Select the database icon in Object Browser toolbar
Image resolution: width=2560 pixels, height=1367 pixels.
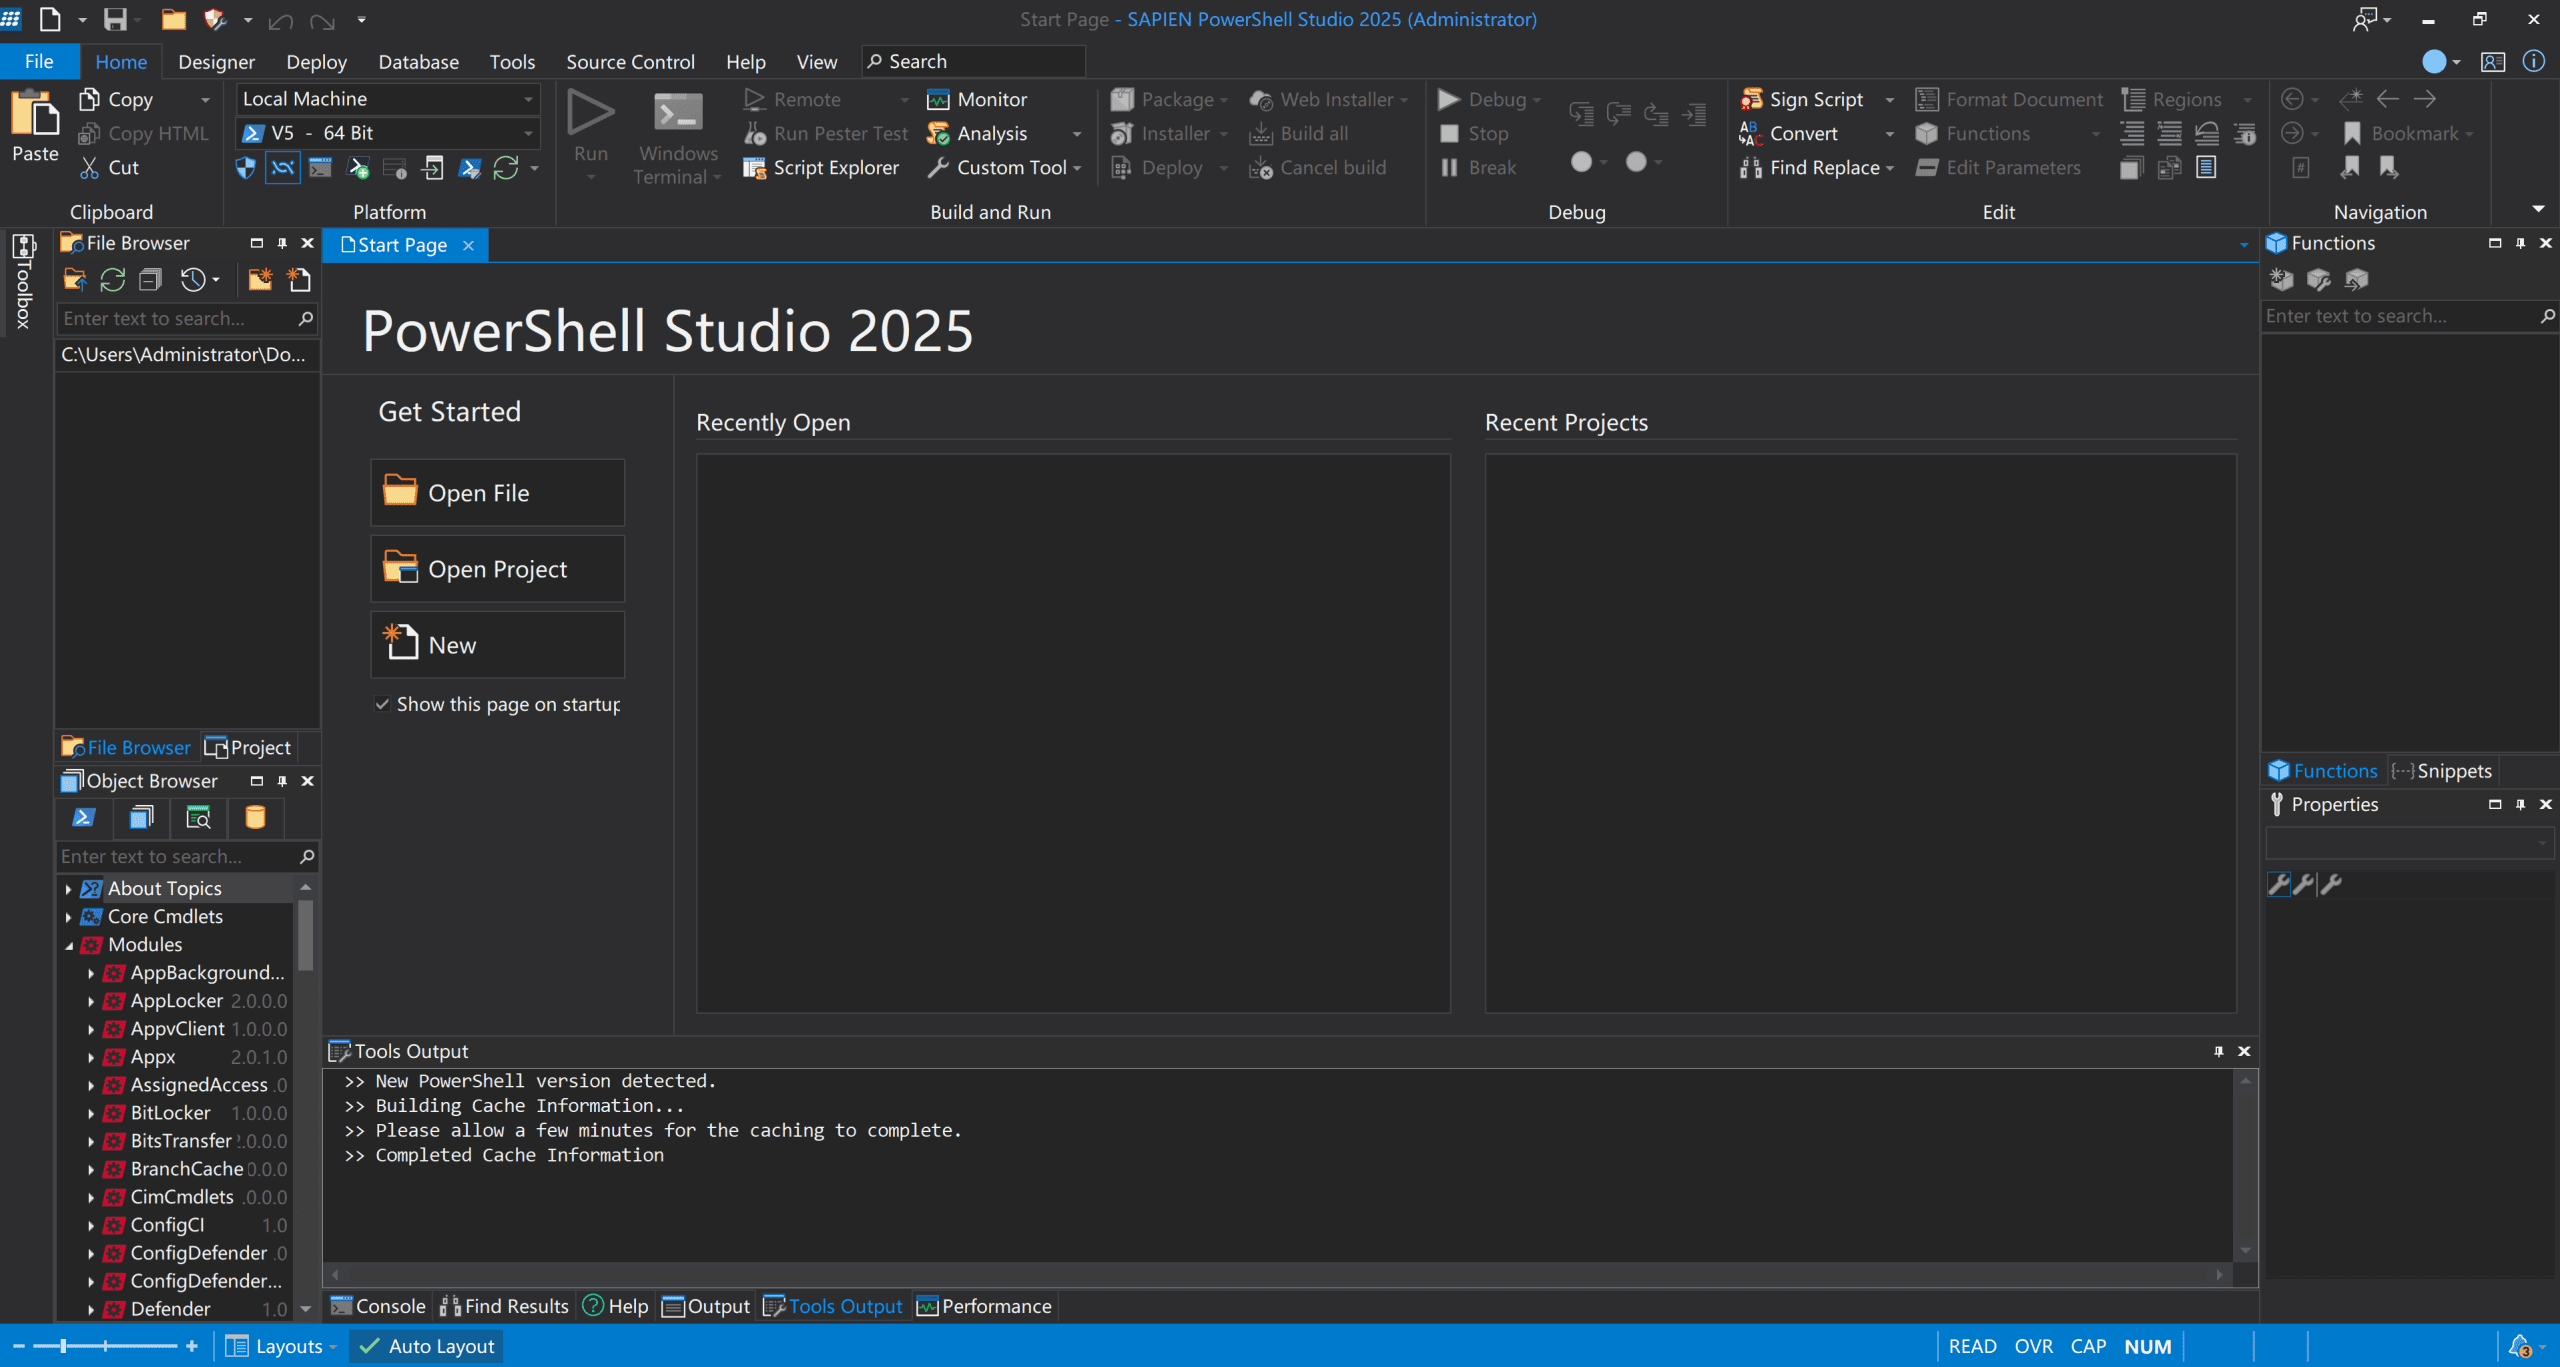[x=255, y=818]
